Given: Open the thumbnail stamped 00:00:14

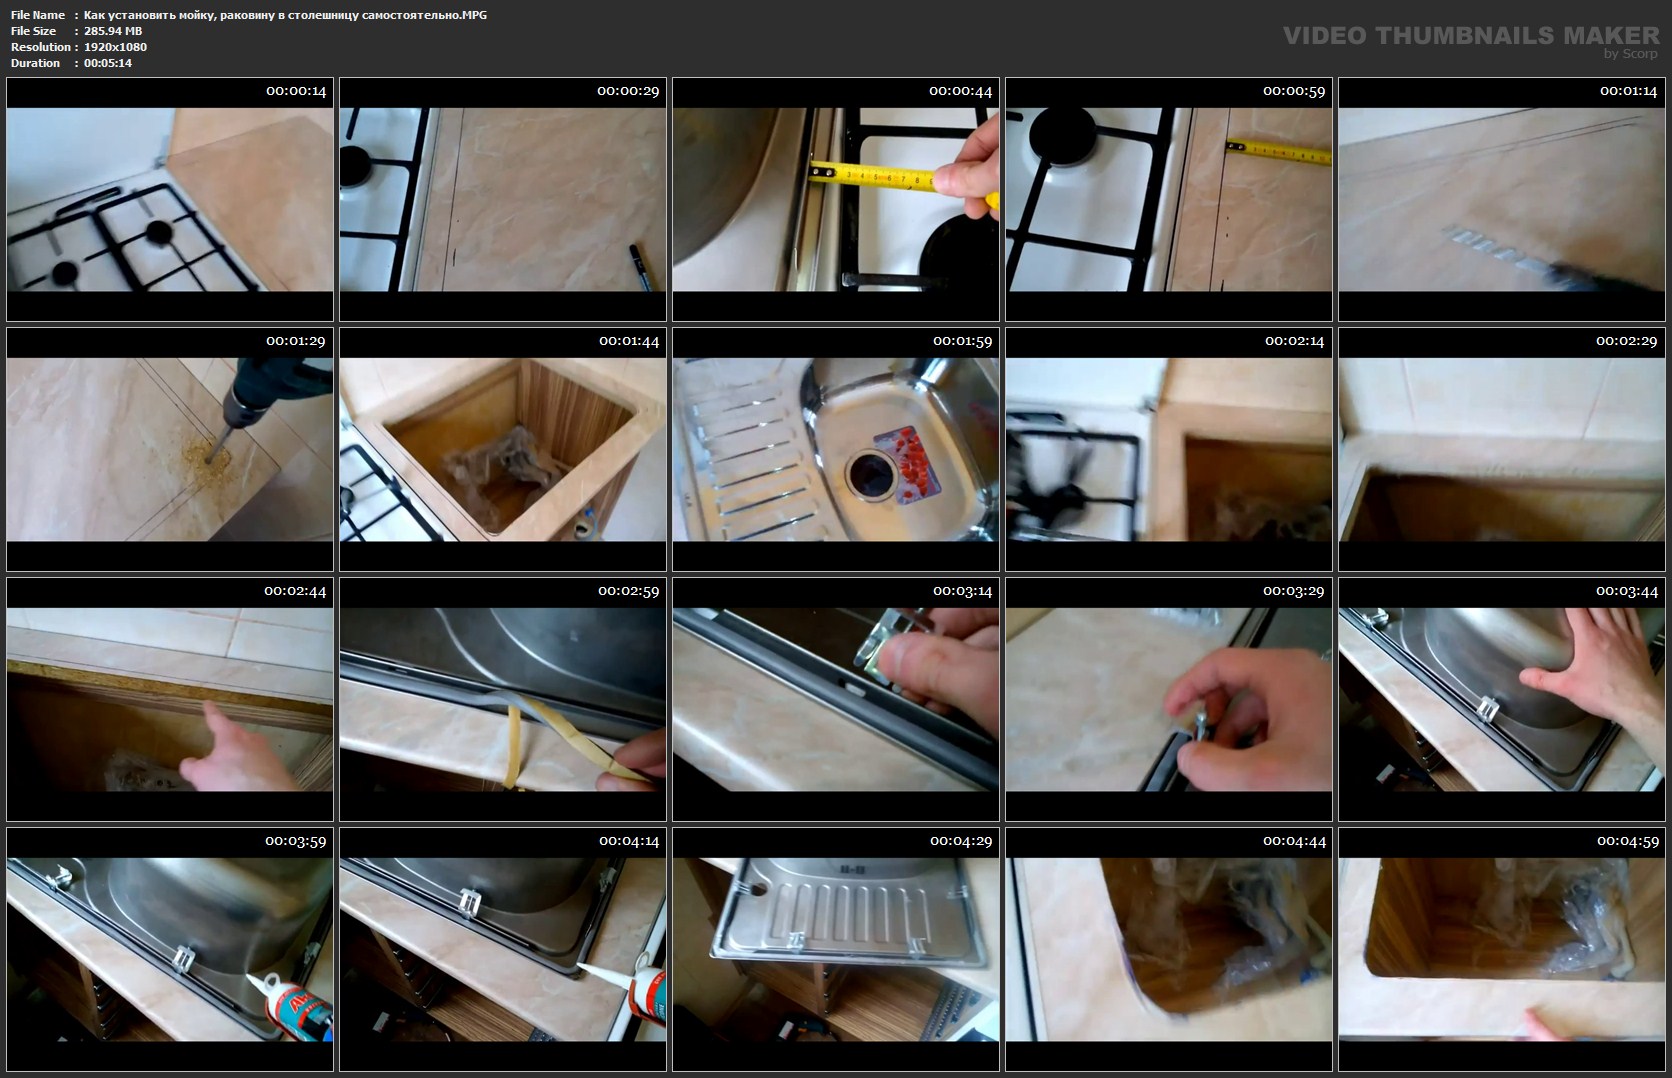Looking at the screenshot, I should pyautogui.click(x=170, y=200).
